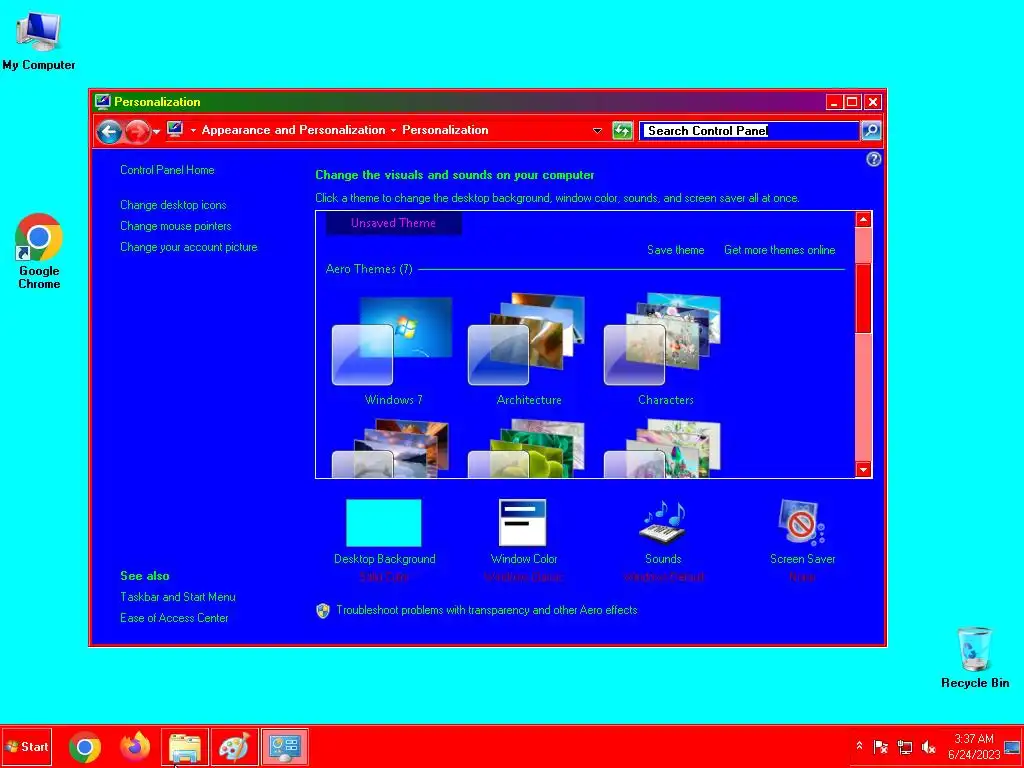Image resolution: width=1024 pixels, height=768 pixels.
Task: Click the magnifier search button
Action: coord(871,131)
